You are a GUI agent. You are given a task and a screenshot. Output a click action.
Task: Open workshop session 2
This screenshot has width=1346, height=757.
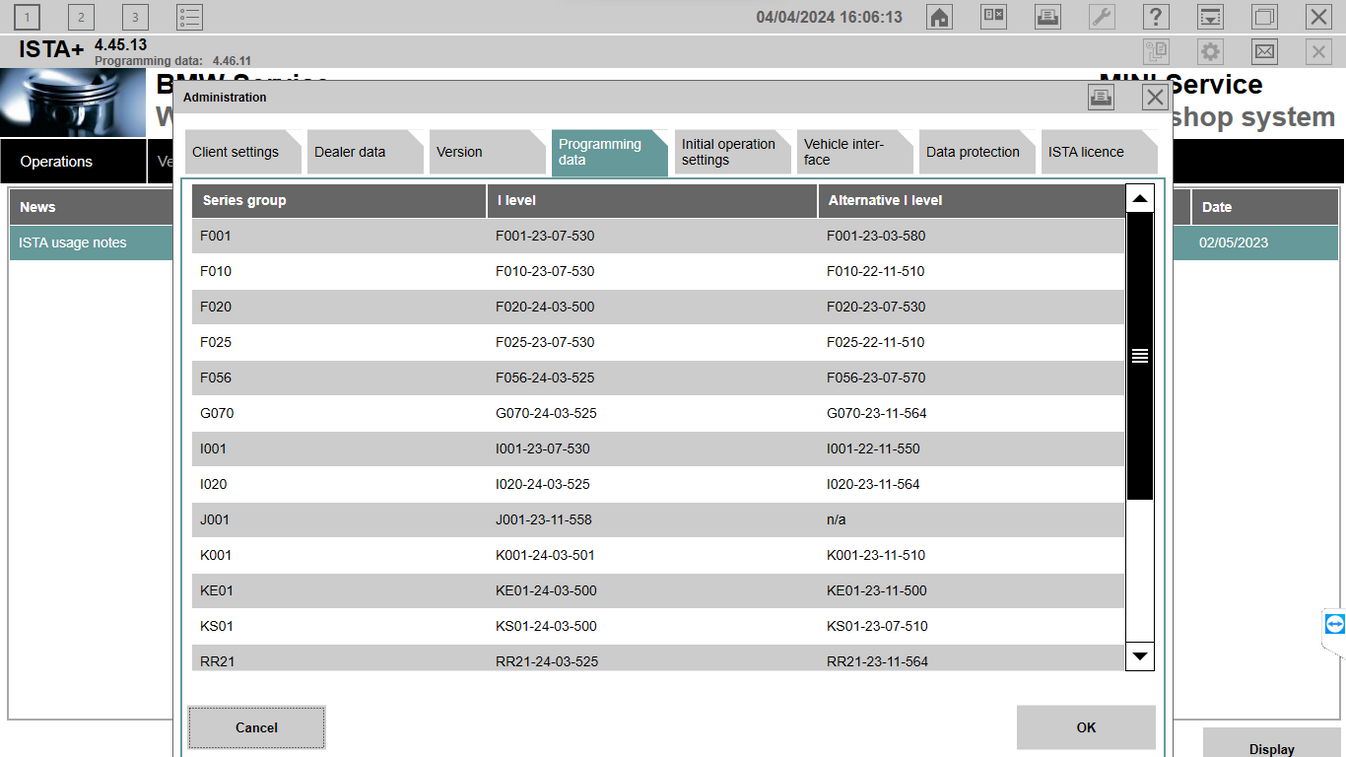(80, 17)
